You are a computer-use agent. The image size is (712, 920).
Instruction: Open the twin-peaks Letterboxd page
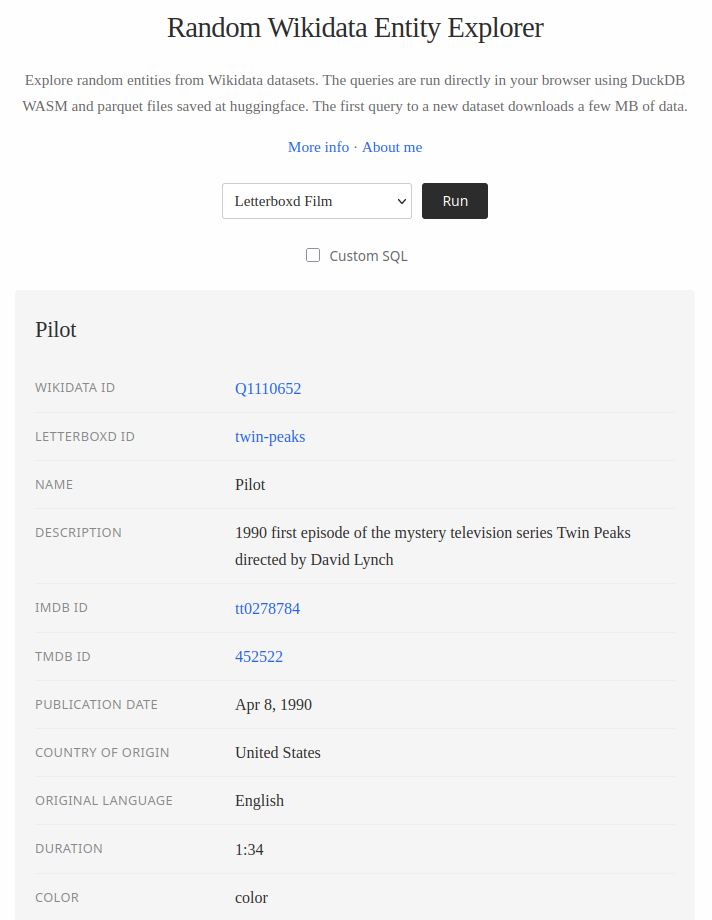(270, 436)
